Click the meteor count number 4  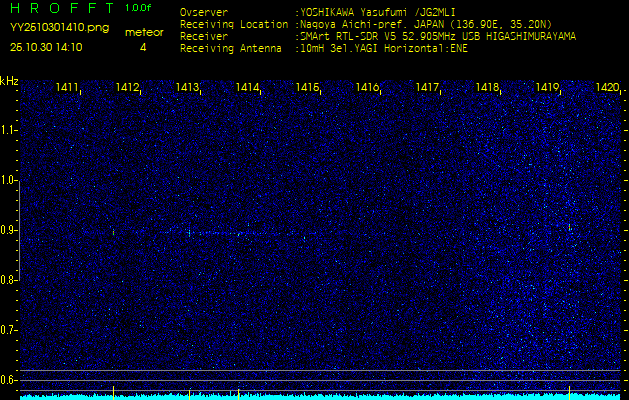tap(143, 47)
